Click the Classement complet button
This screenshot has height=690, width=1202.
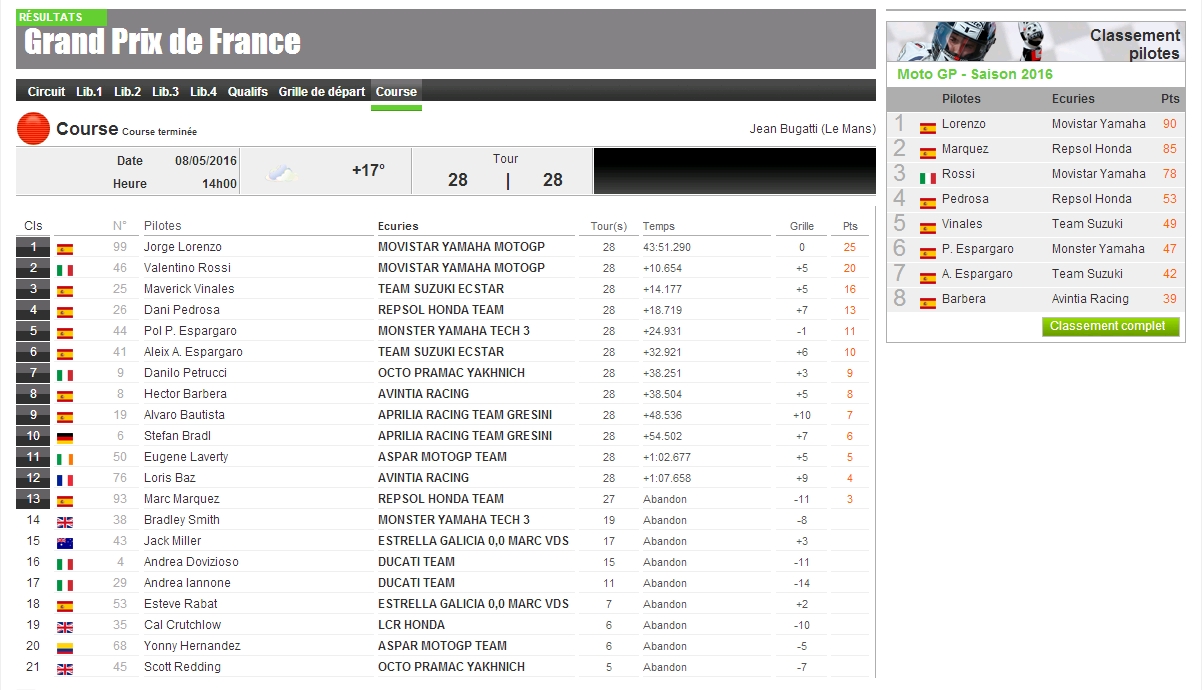click(1110, 326)
